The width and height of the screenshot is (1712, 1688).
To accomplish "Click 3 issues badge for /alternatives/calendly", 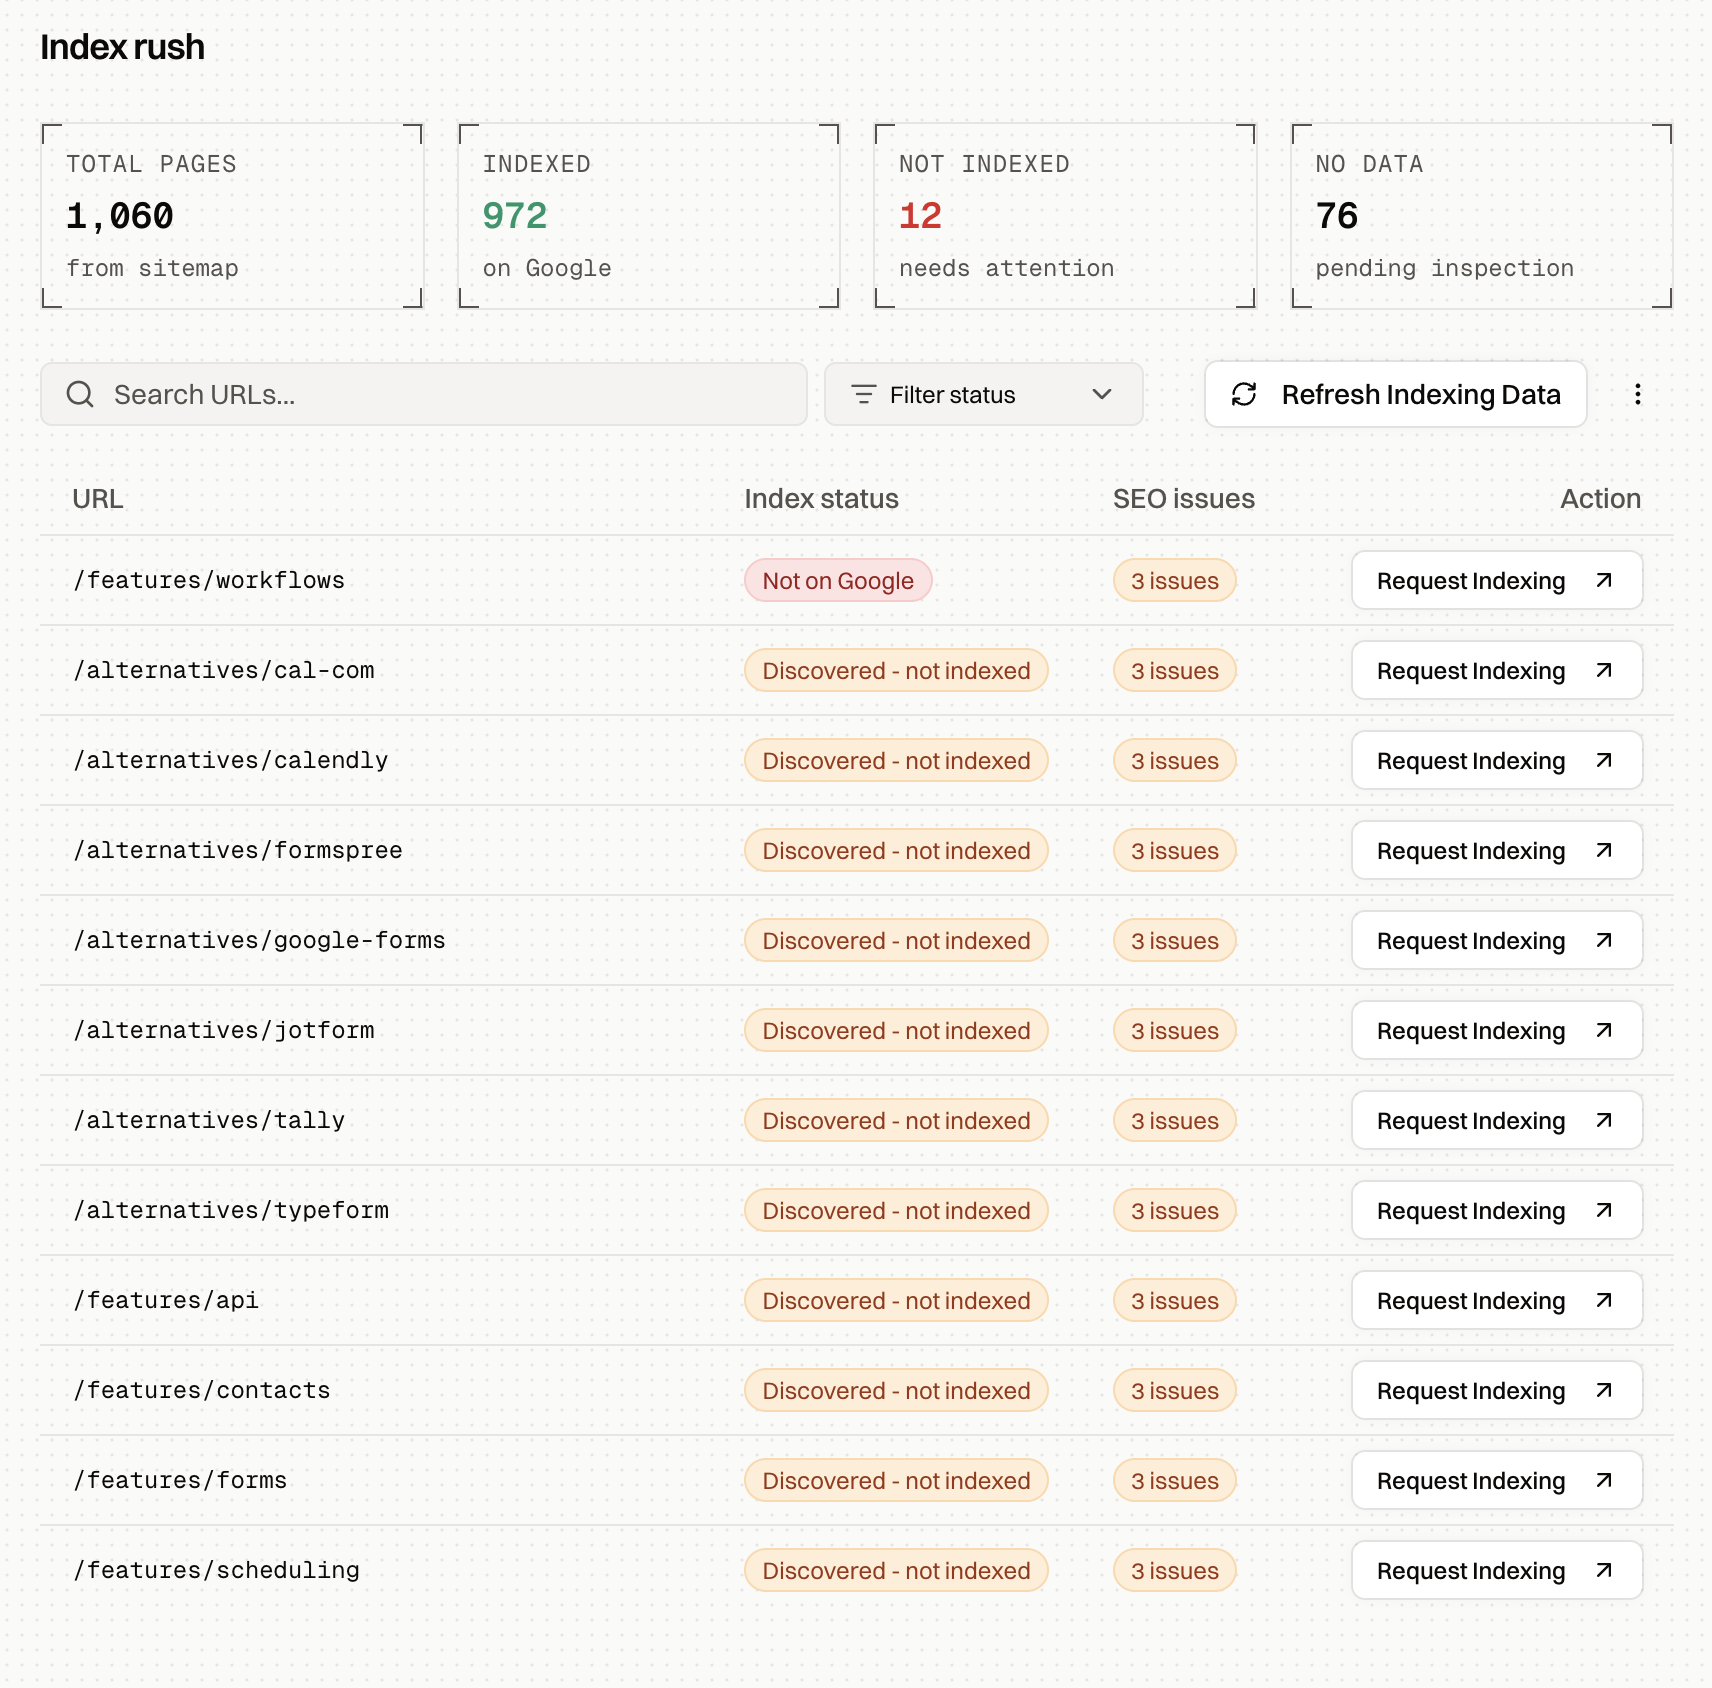I will pos(1175,760).
